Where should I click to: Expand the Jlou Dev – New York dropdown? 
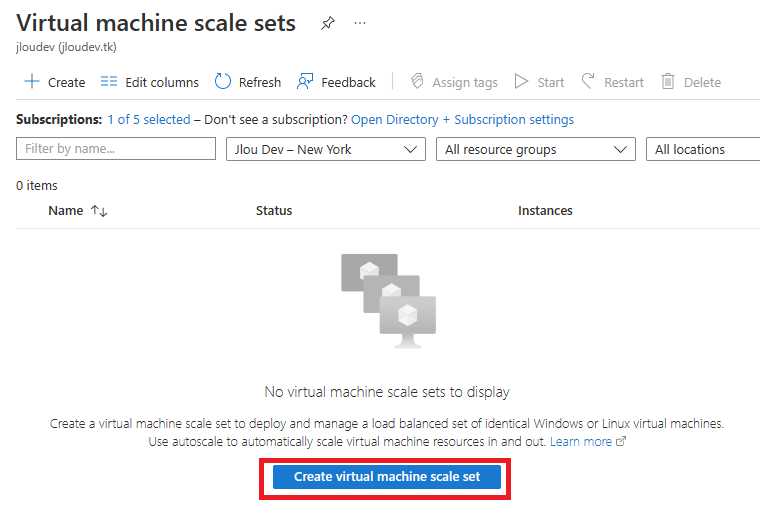(326, 149)
